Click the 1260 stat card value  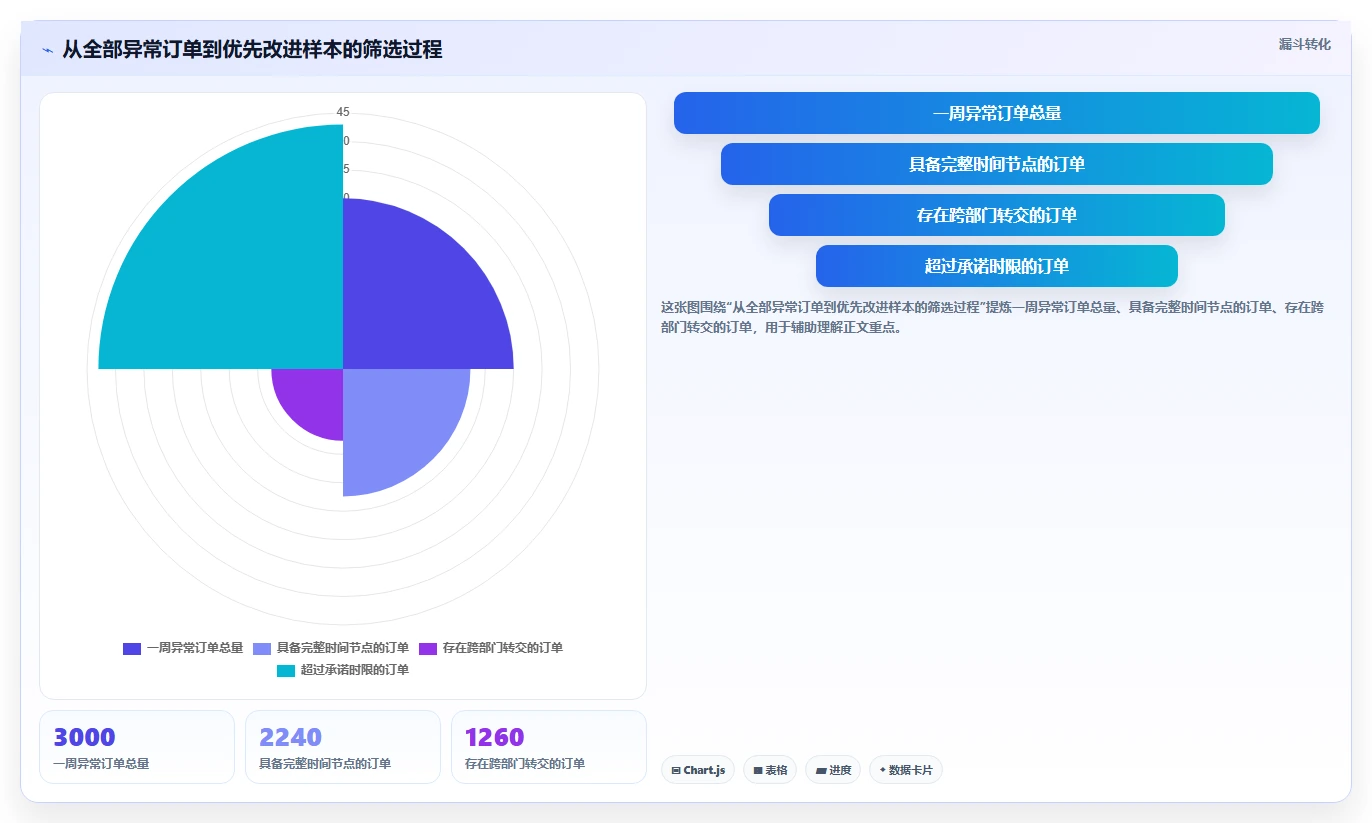click(494, 737)
